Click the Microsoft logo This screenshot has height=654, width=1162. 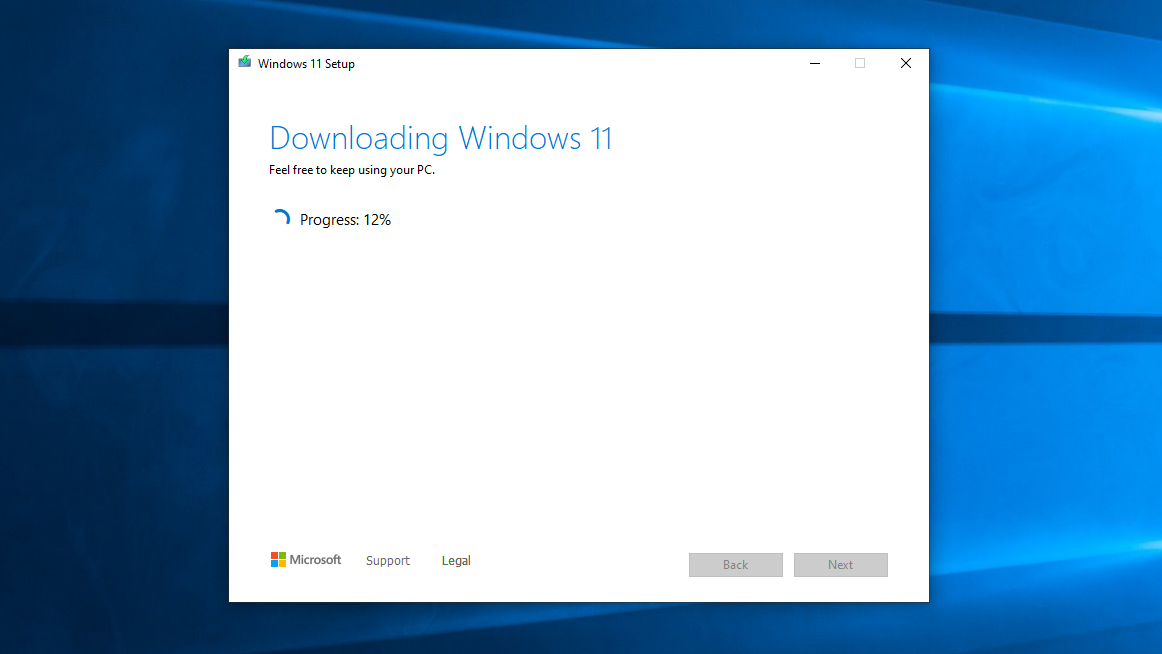point(305,560)
